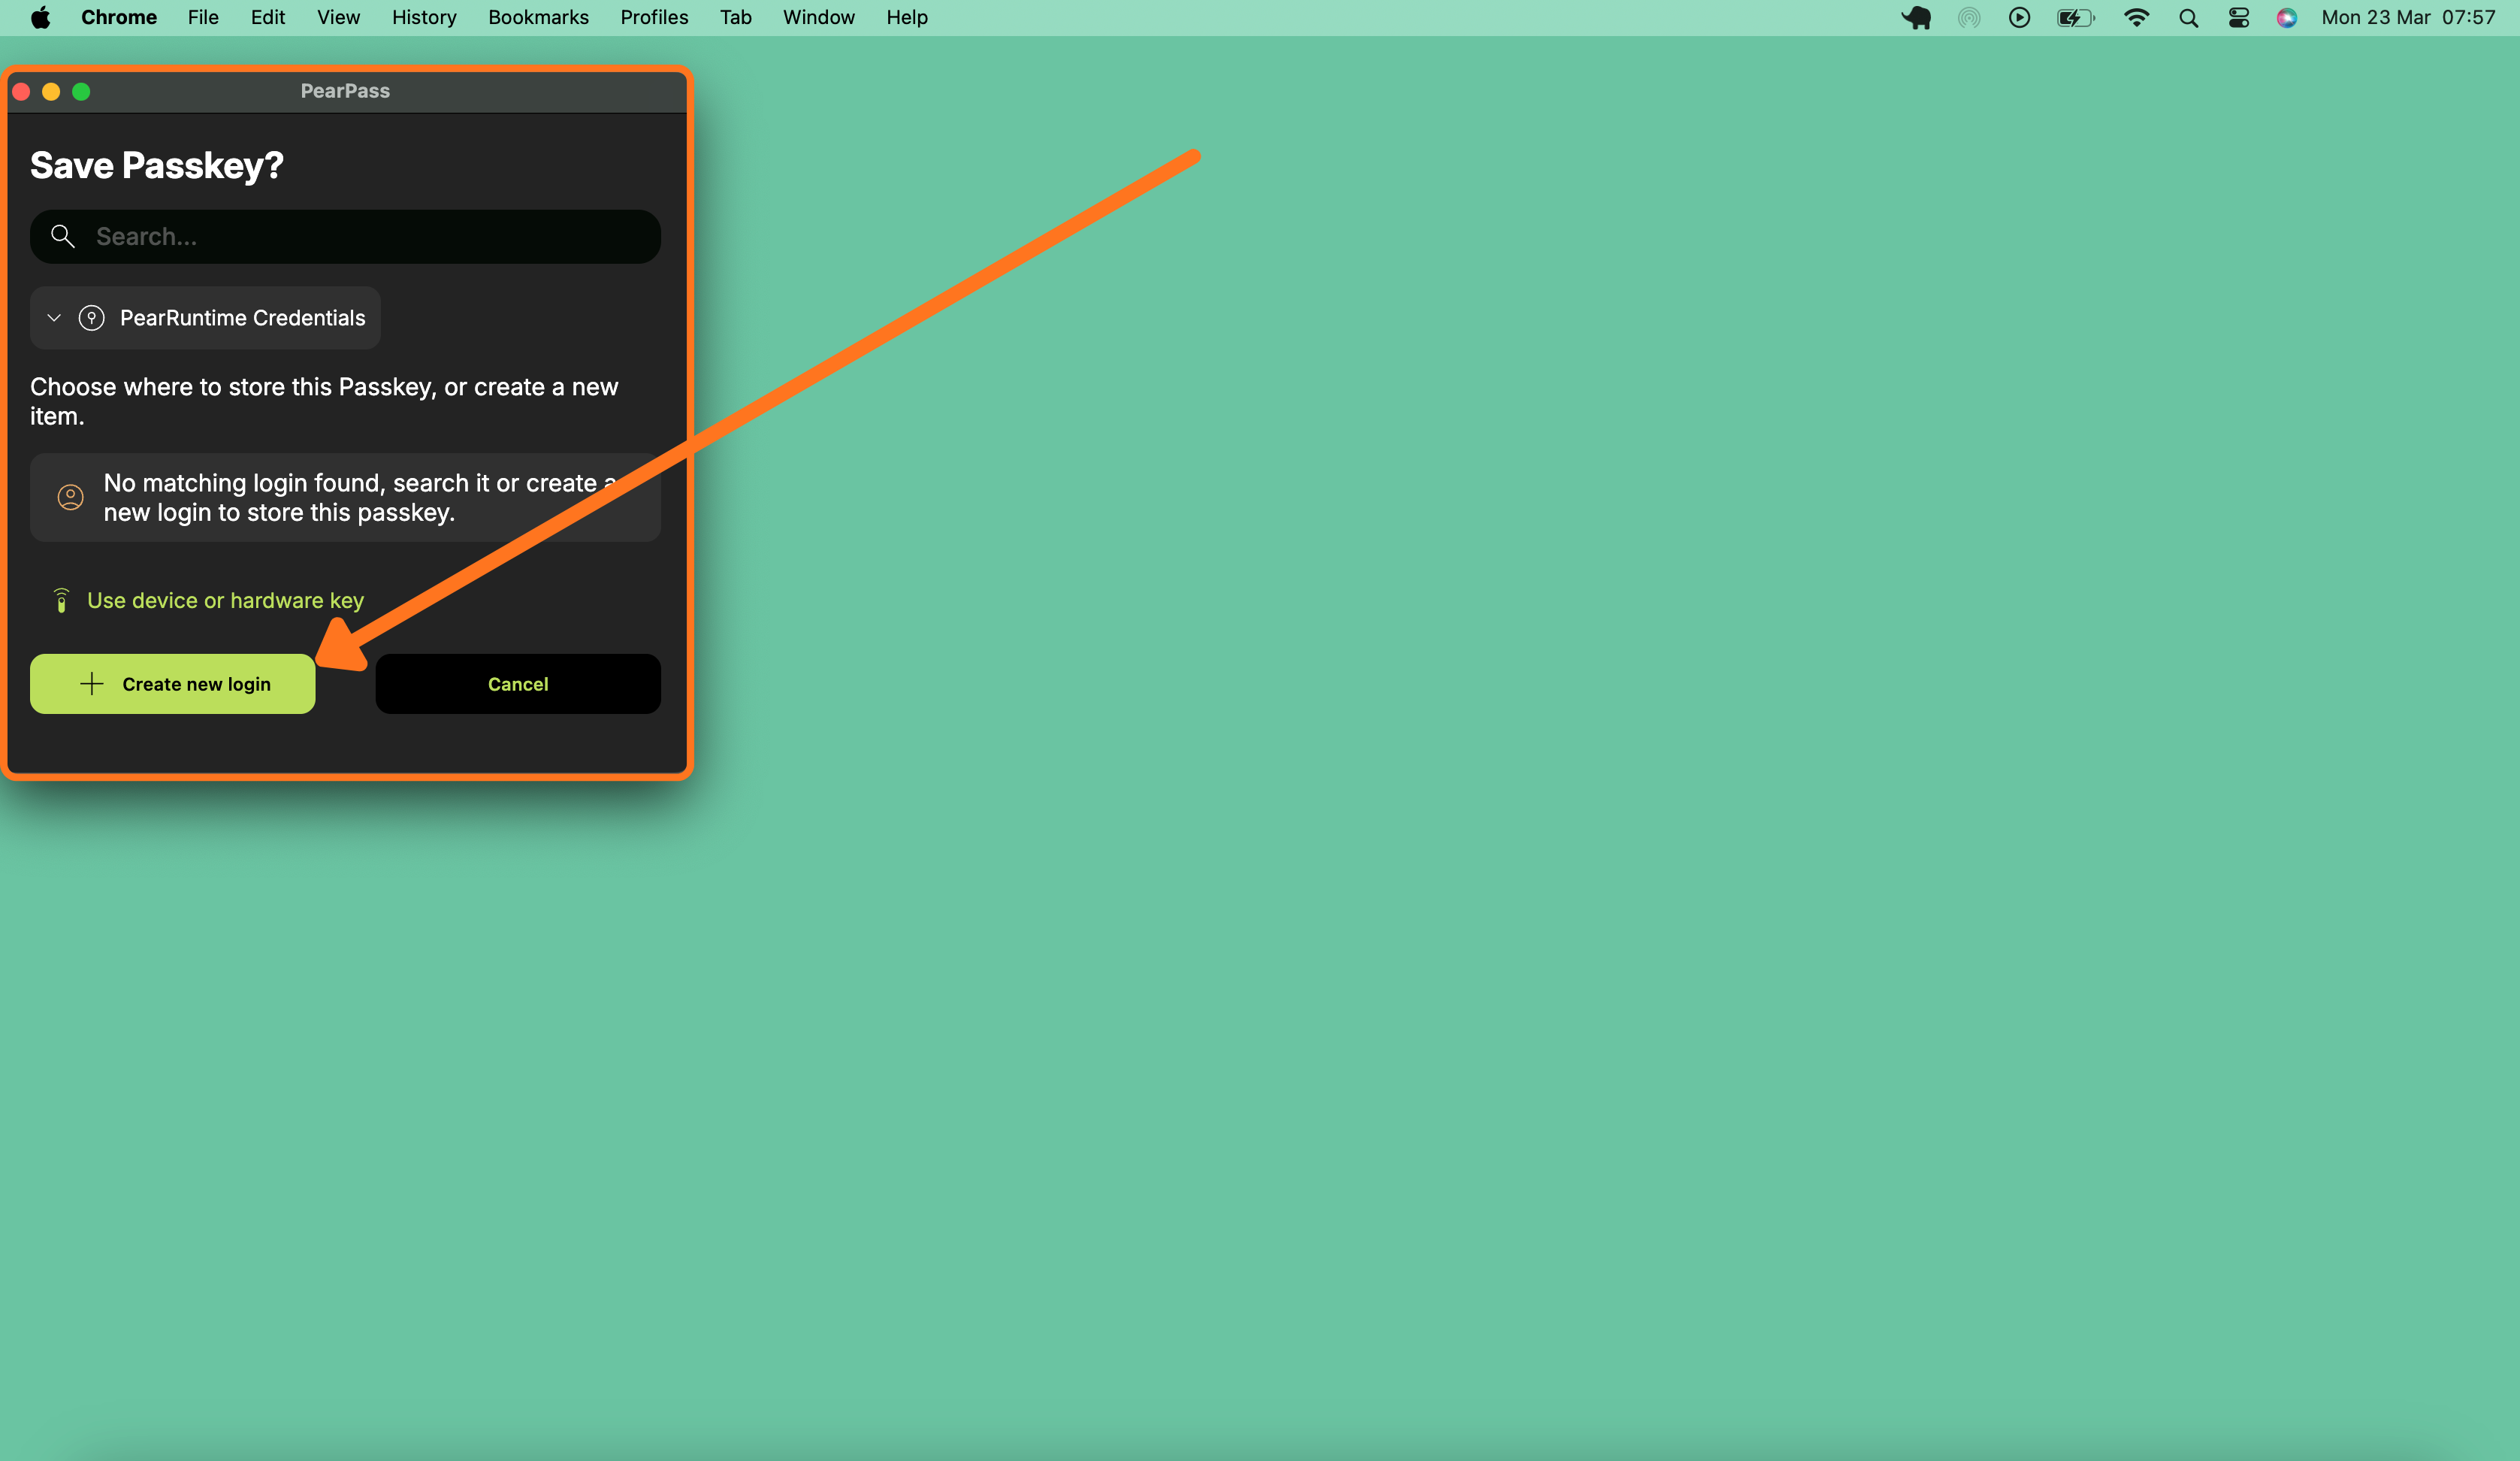Viewport: 2520px width, 1461px height.
Task: Click the hardware key icon near the green link
Action: click(61, 599)
